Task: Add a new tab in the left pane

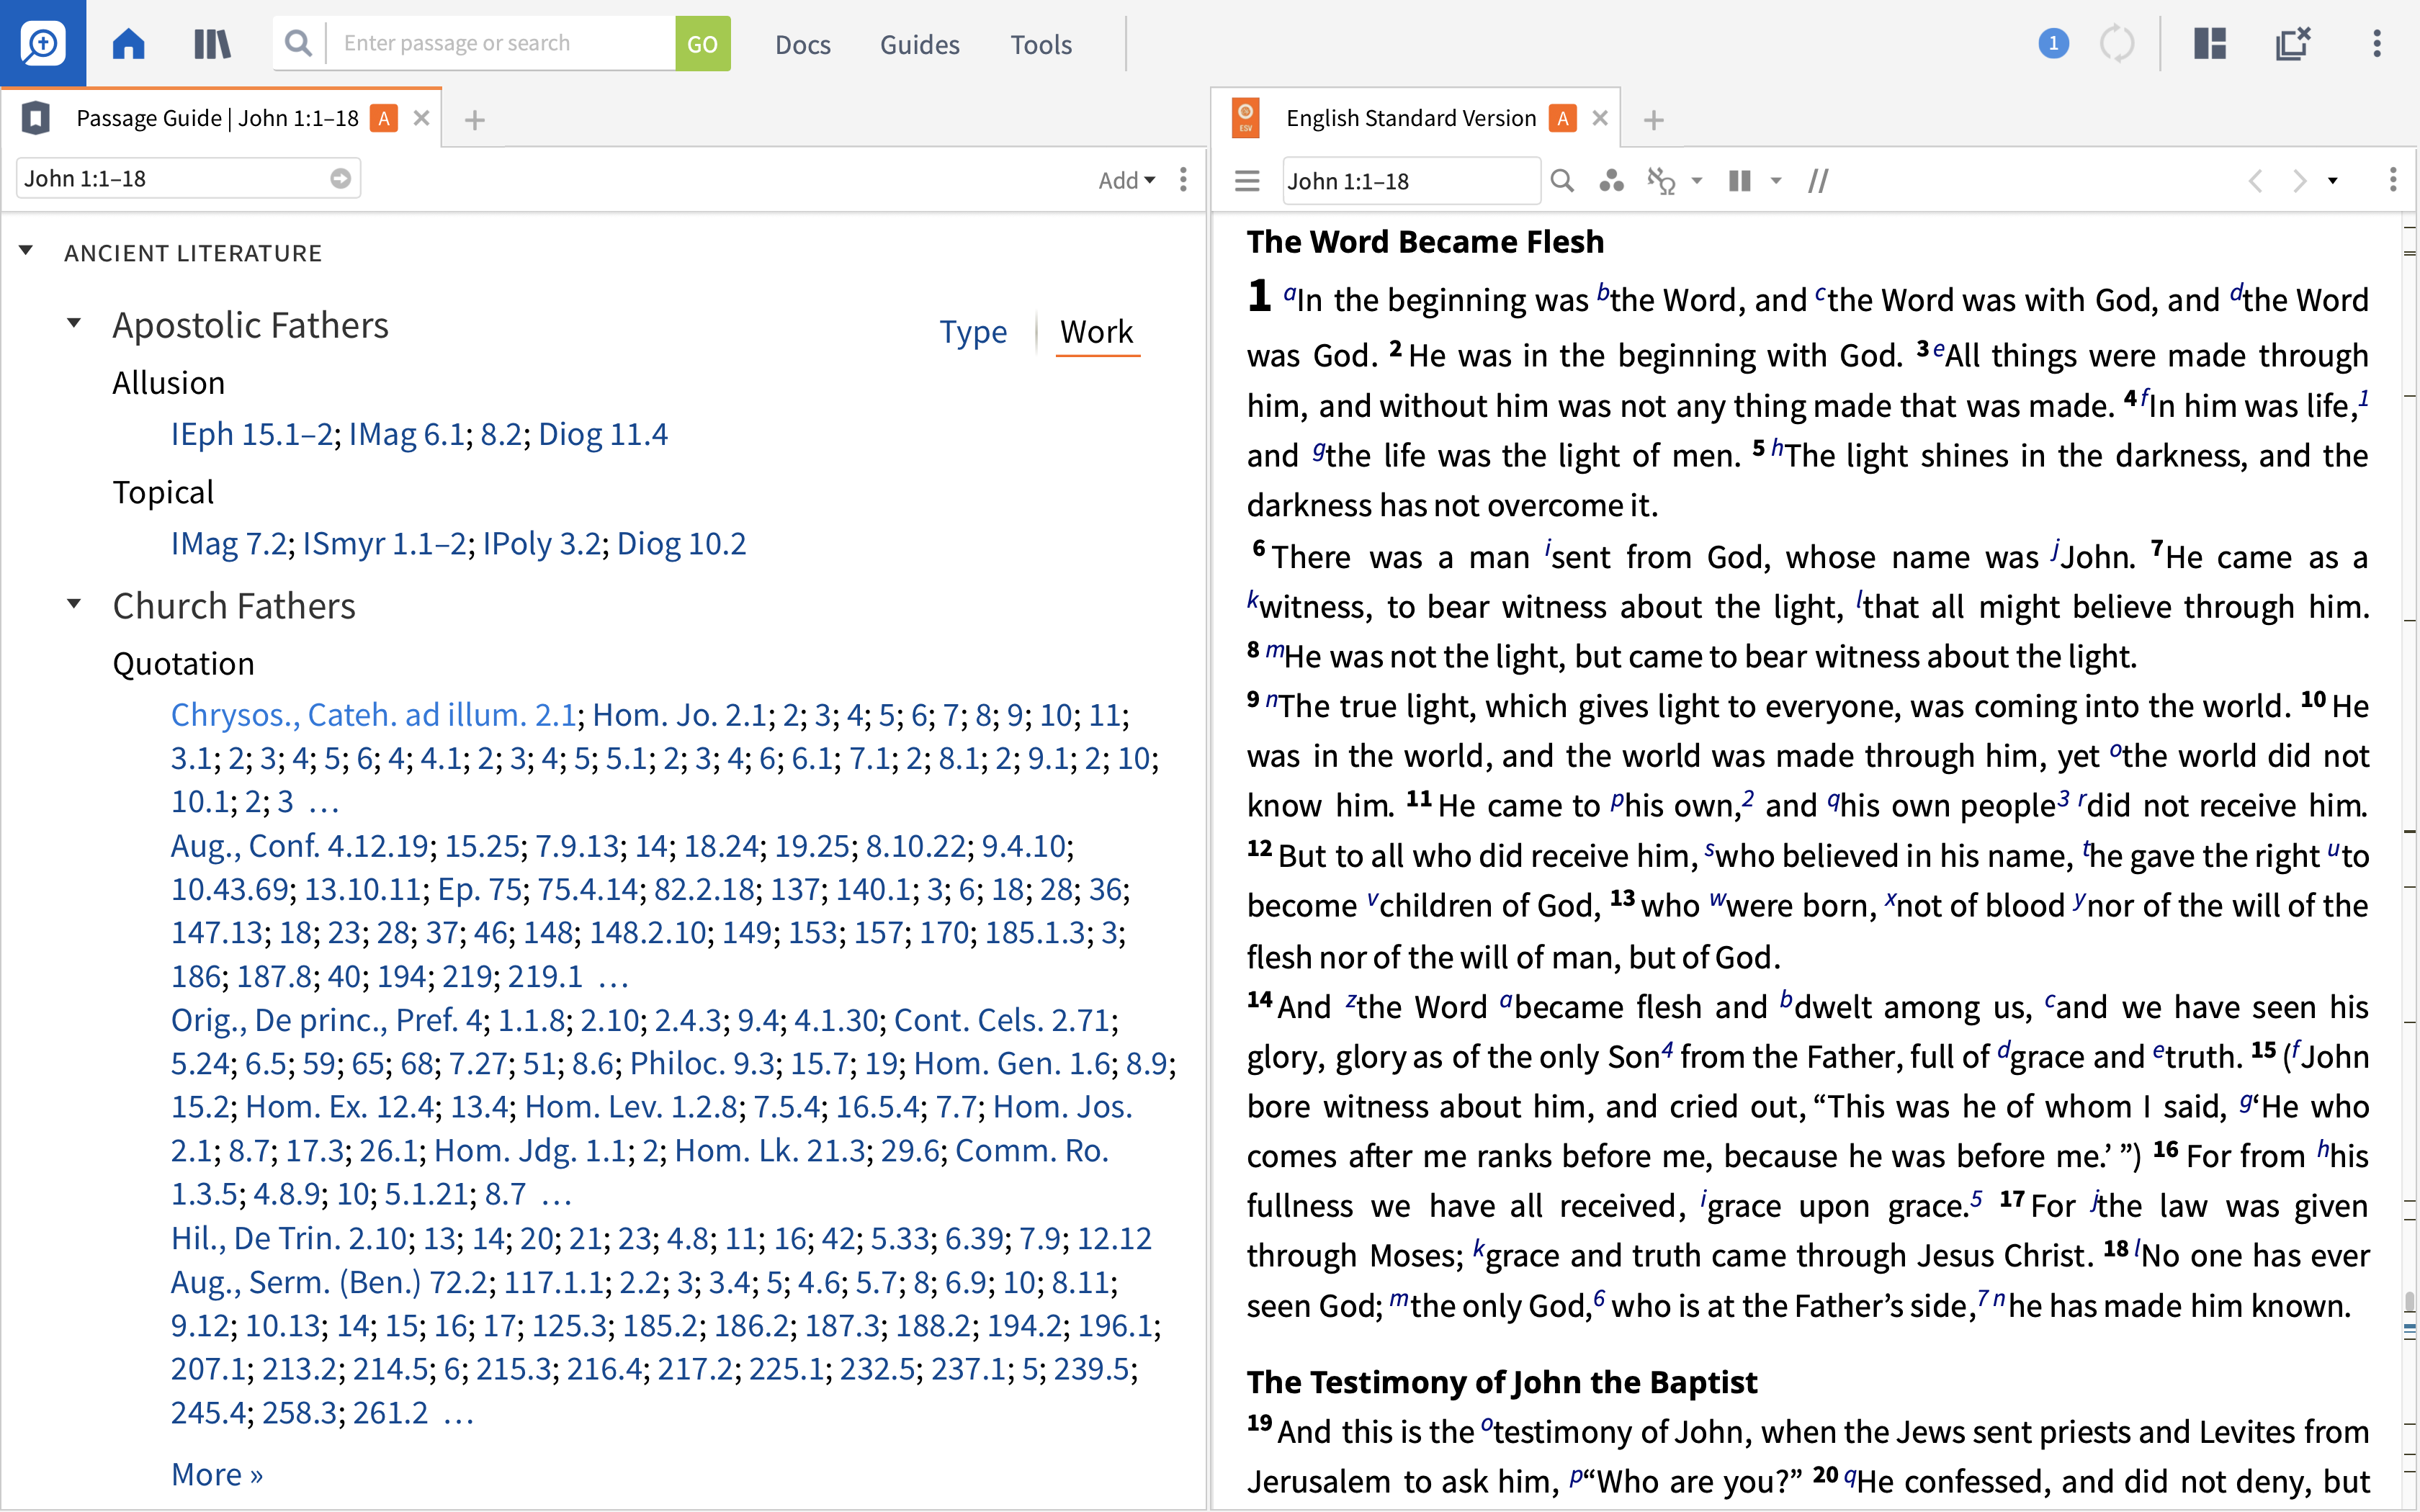Action: click(475, 120)
